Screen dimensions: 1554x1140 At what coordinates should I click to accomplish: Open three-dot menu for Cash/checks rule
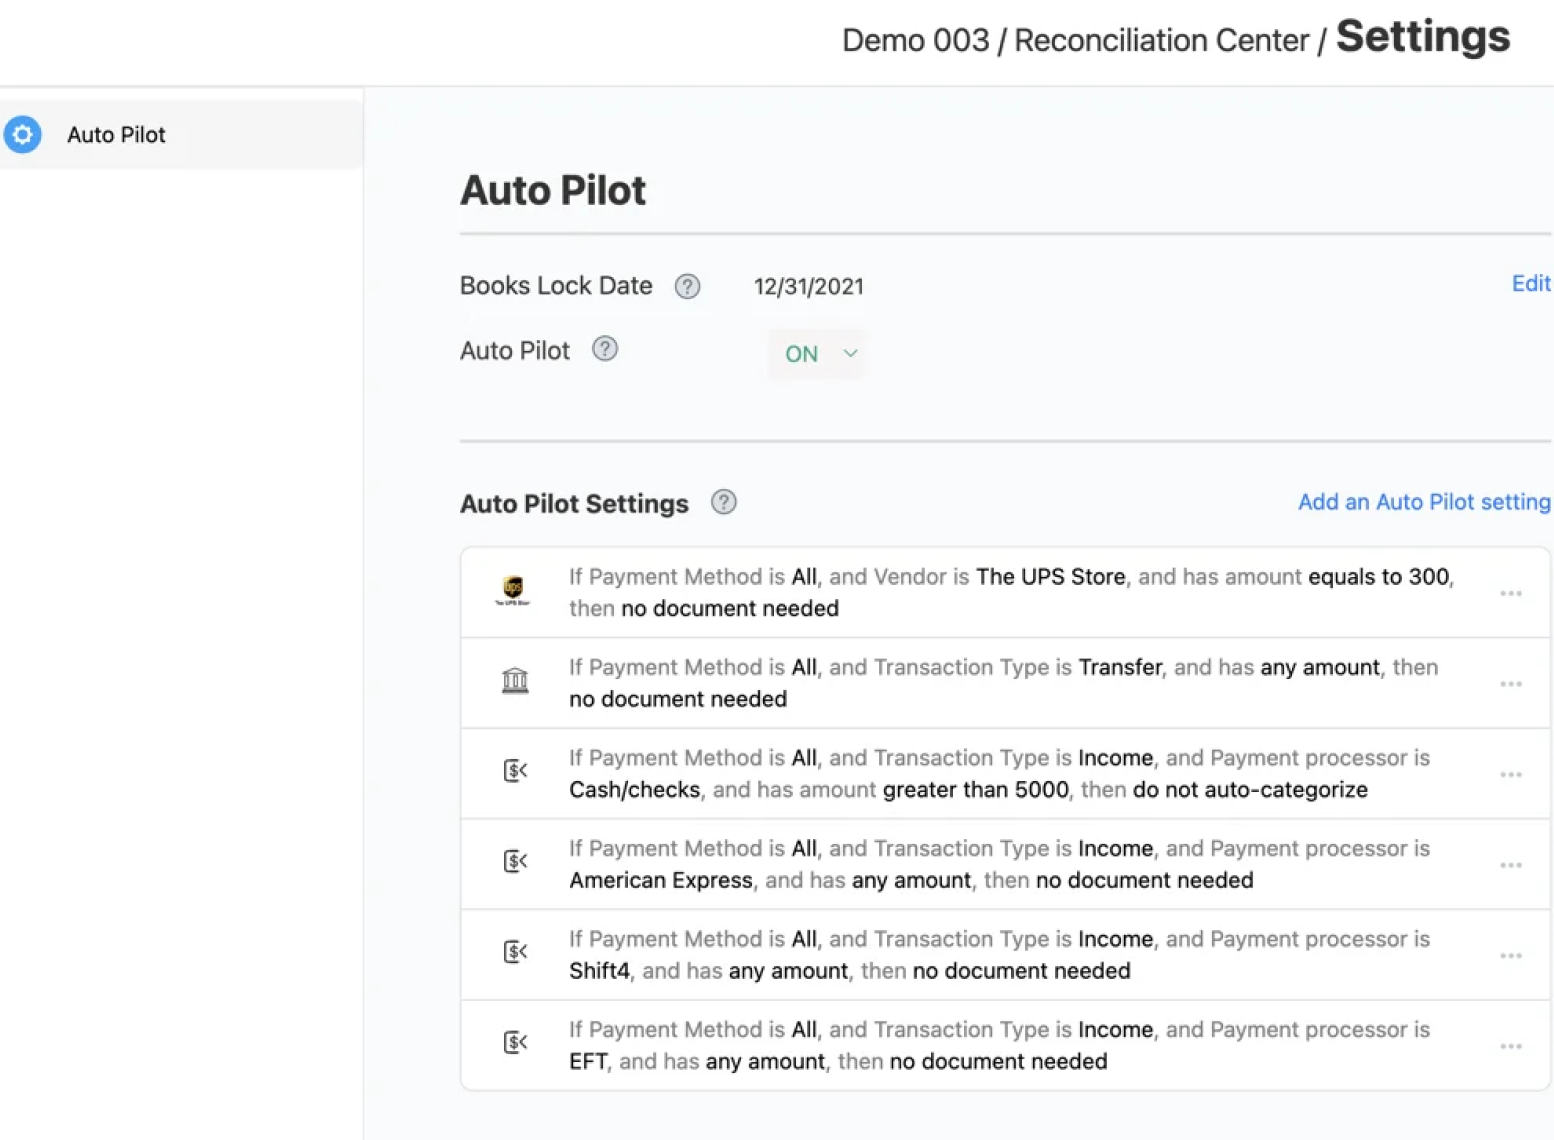click(1510, 775)
